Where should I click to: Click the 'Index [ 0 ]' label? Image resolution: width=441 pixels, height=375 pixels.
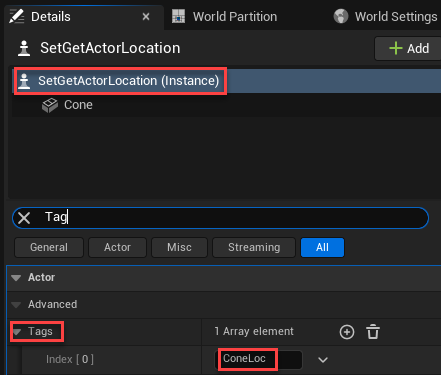[70, 359]
